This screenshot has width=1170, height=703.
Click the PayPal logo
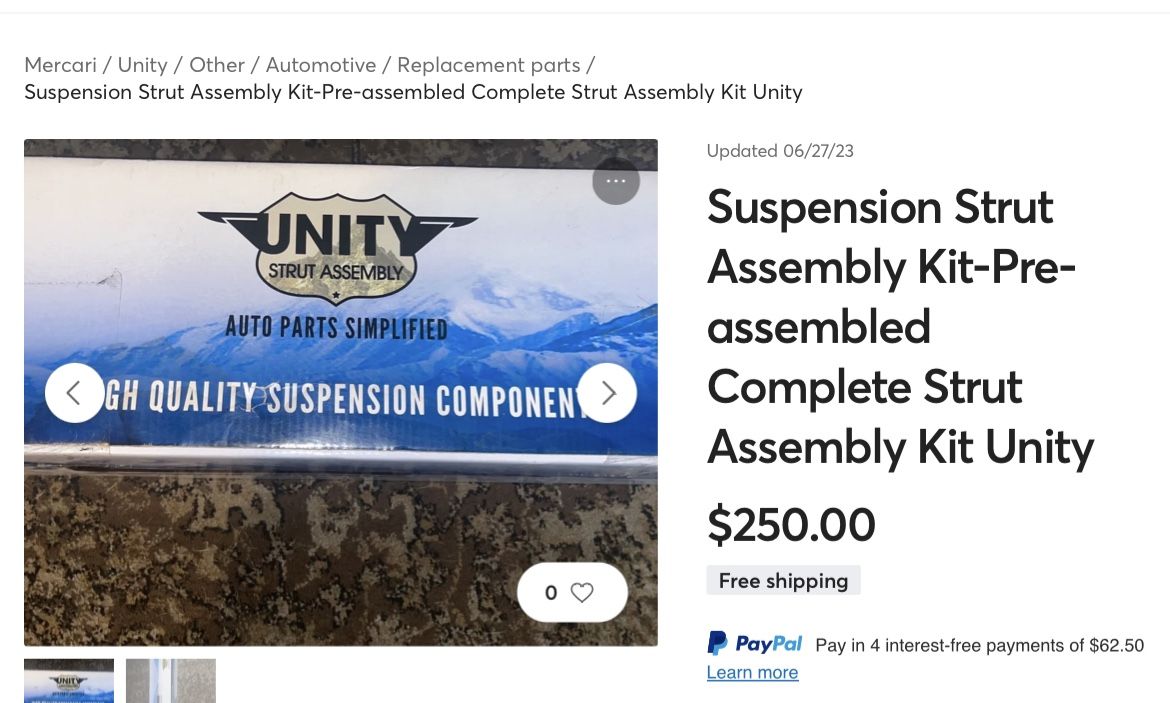(x=755, y=644)
